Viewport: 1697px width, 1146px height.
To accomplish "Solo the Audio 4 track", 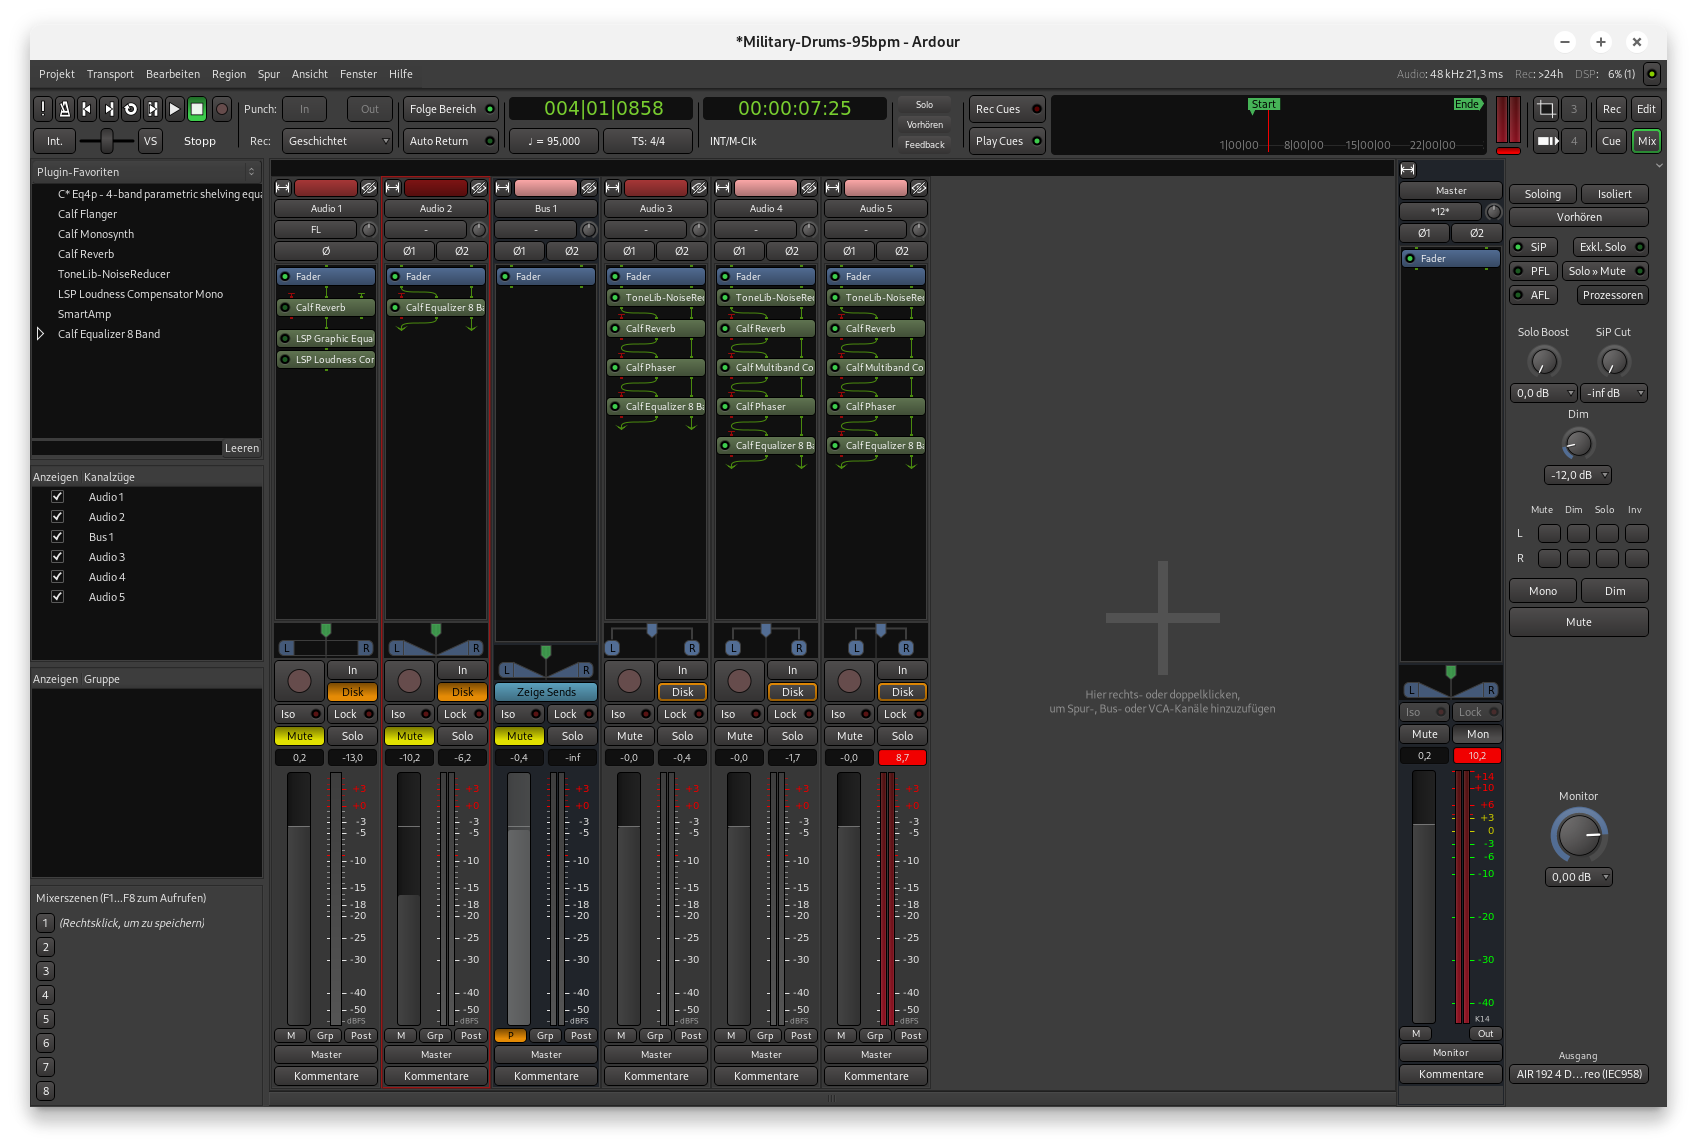I will pos(792,736).
